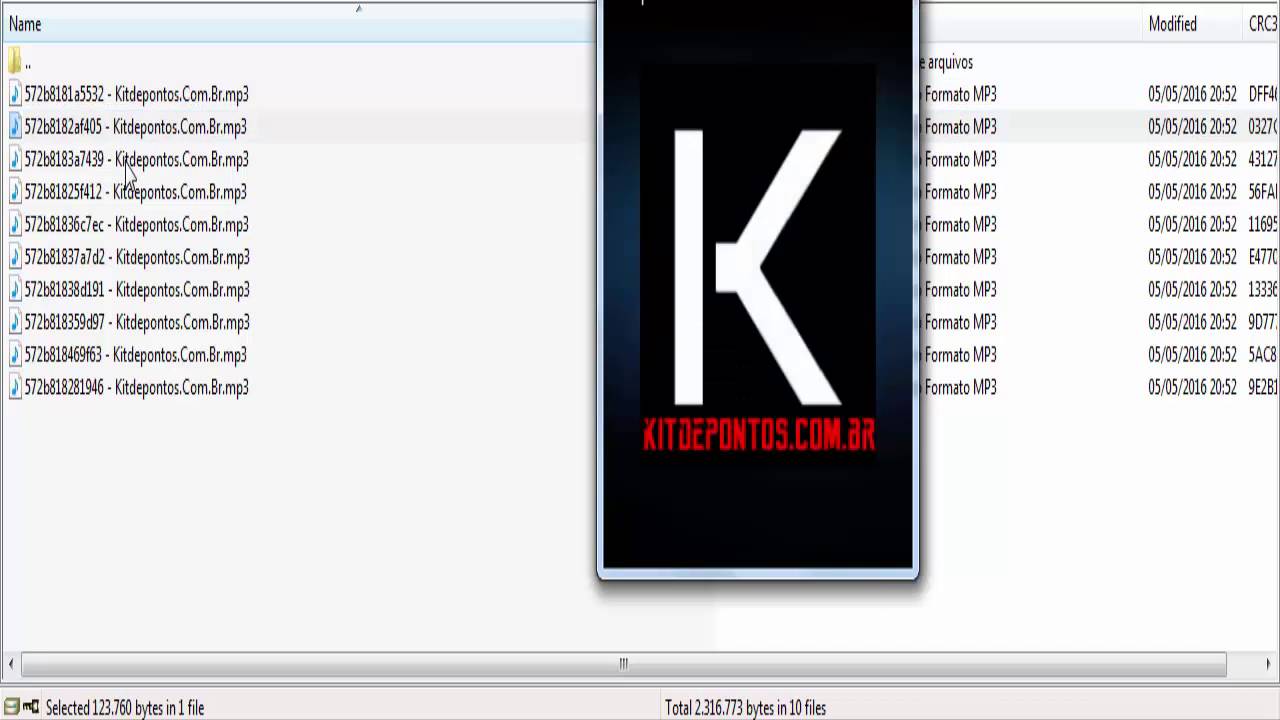This screenshot has height=720, width=1280.
Task: Click 'Selected 123.760 bytes in 1 file' status
Action: [125, 708]
